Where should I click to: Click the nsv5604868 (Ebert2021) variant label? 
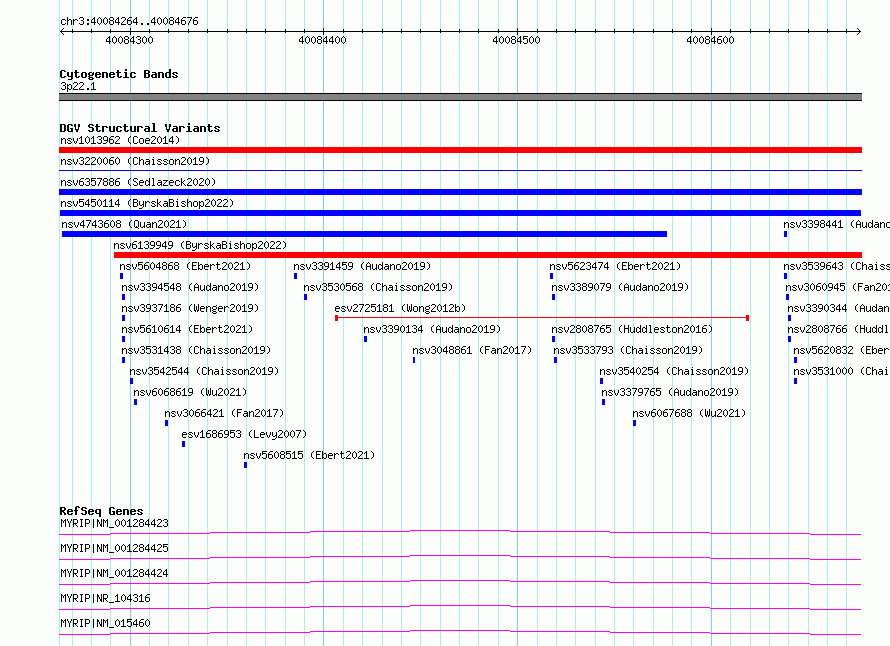(185, 266)
